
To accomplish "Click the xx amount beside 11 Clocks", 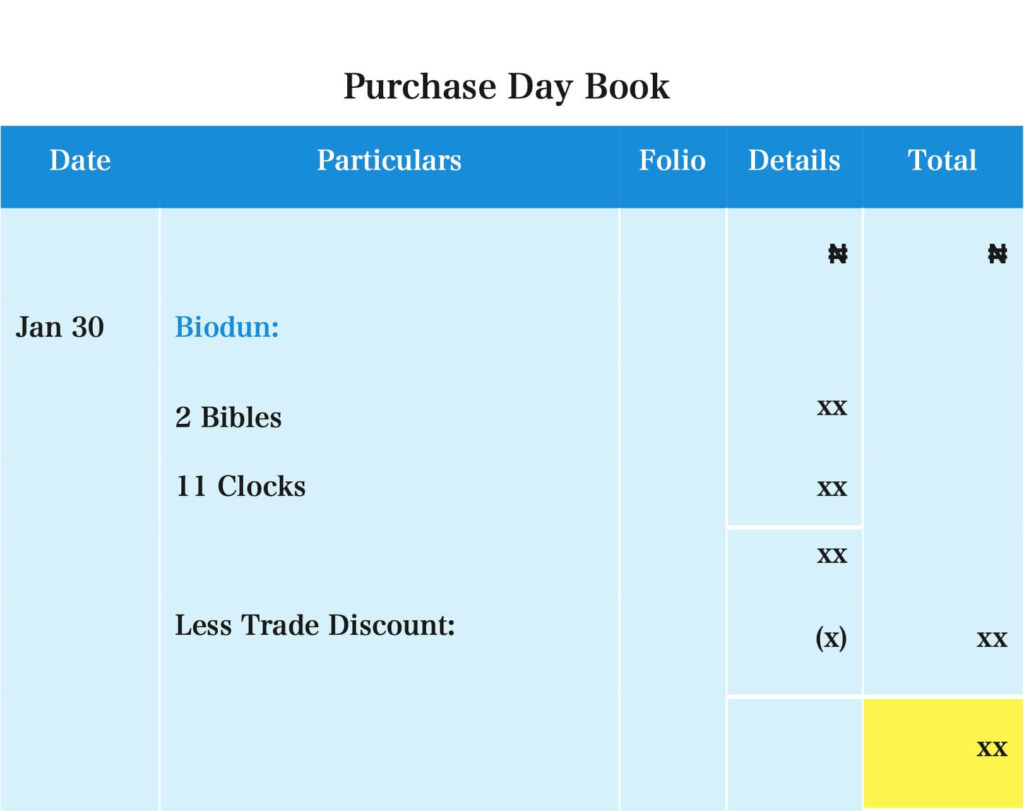I will pos(832,488).
